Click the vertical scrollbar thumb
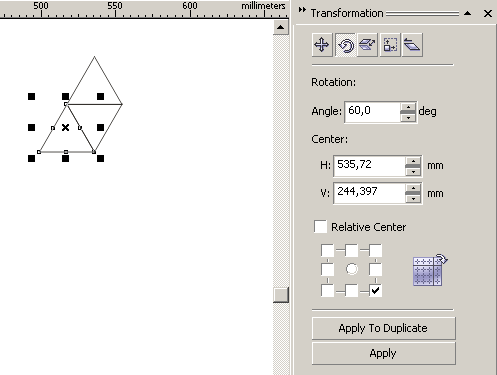497x375 pixels. (281, 295)
